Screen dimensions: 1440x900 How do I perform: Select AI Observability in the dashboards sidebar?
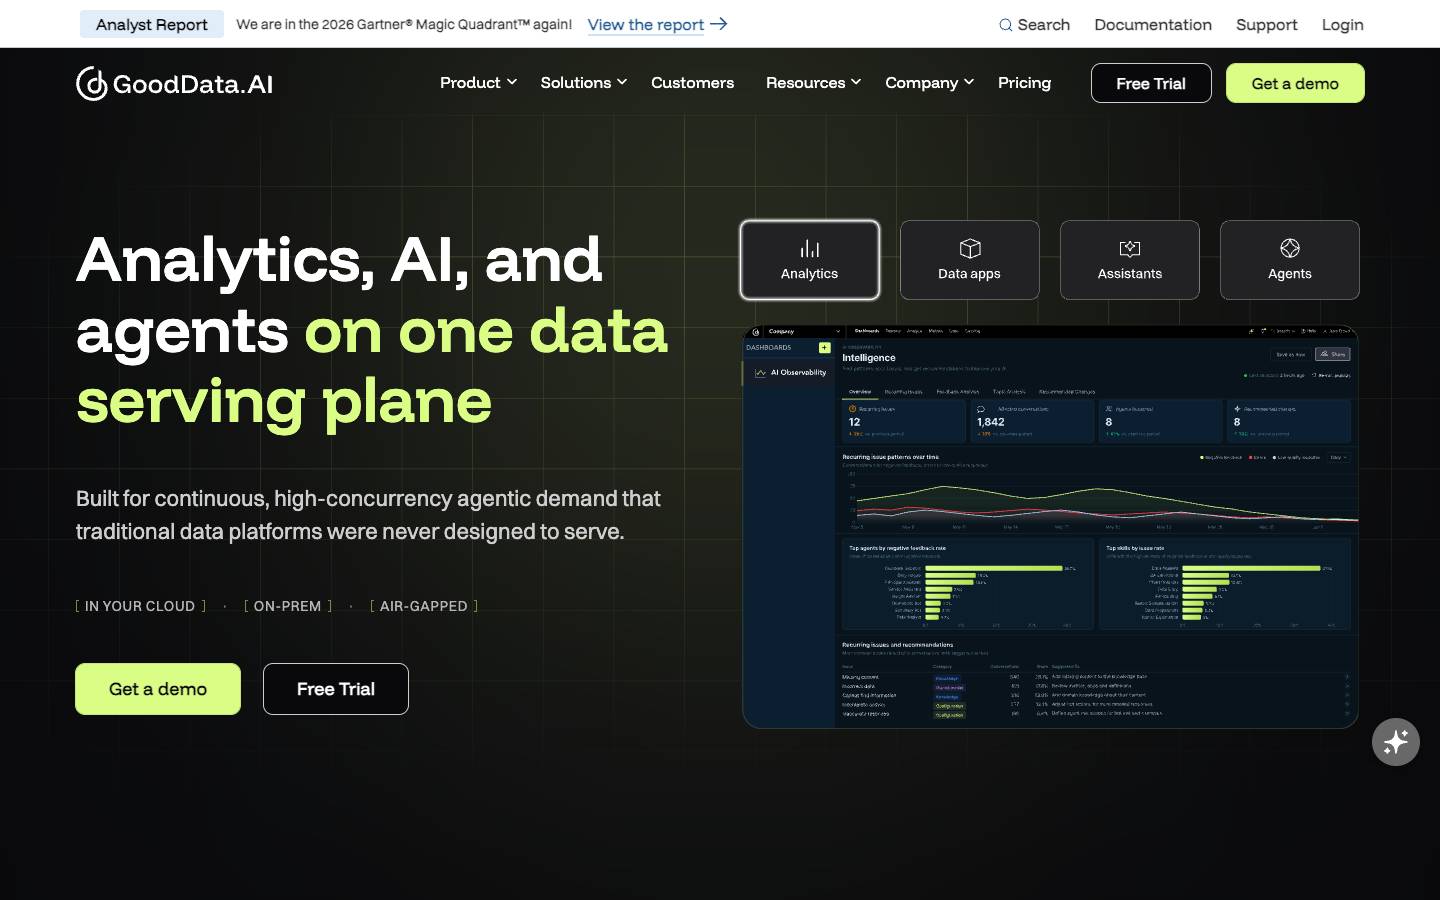(790, 372)
